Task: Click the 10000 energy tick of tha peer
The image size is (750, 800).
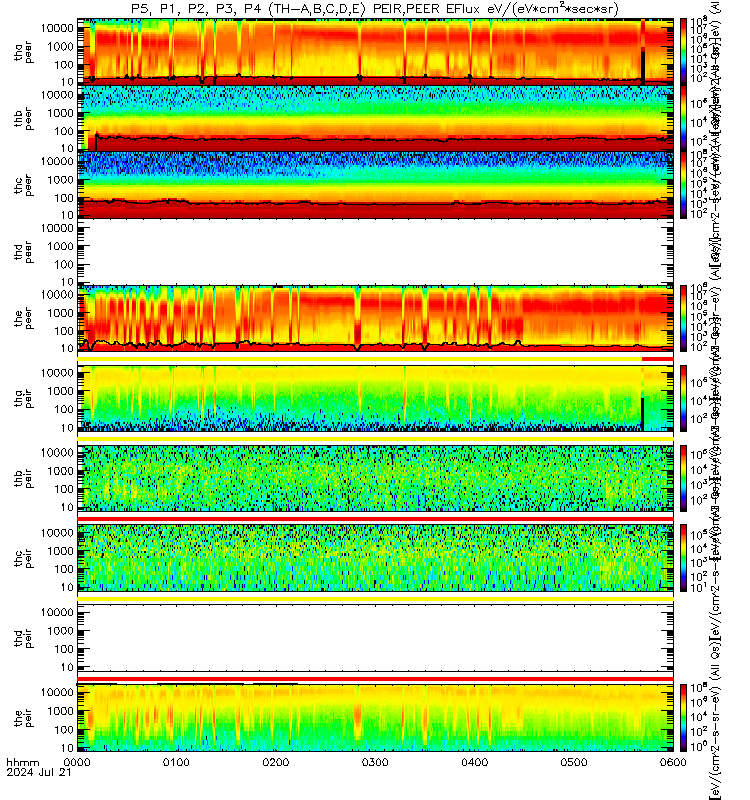Action: tap(57, 28)
